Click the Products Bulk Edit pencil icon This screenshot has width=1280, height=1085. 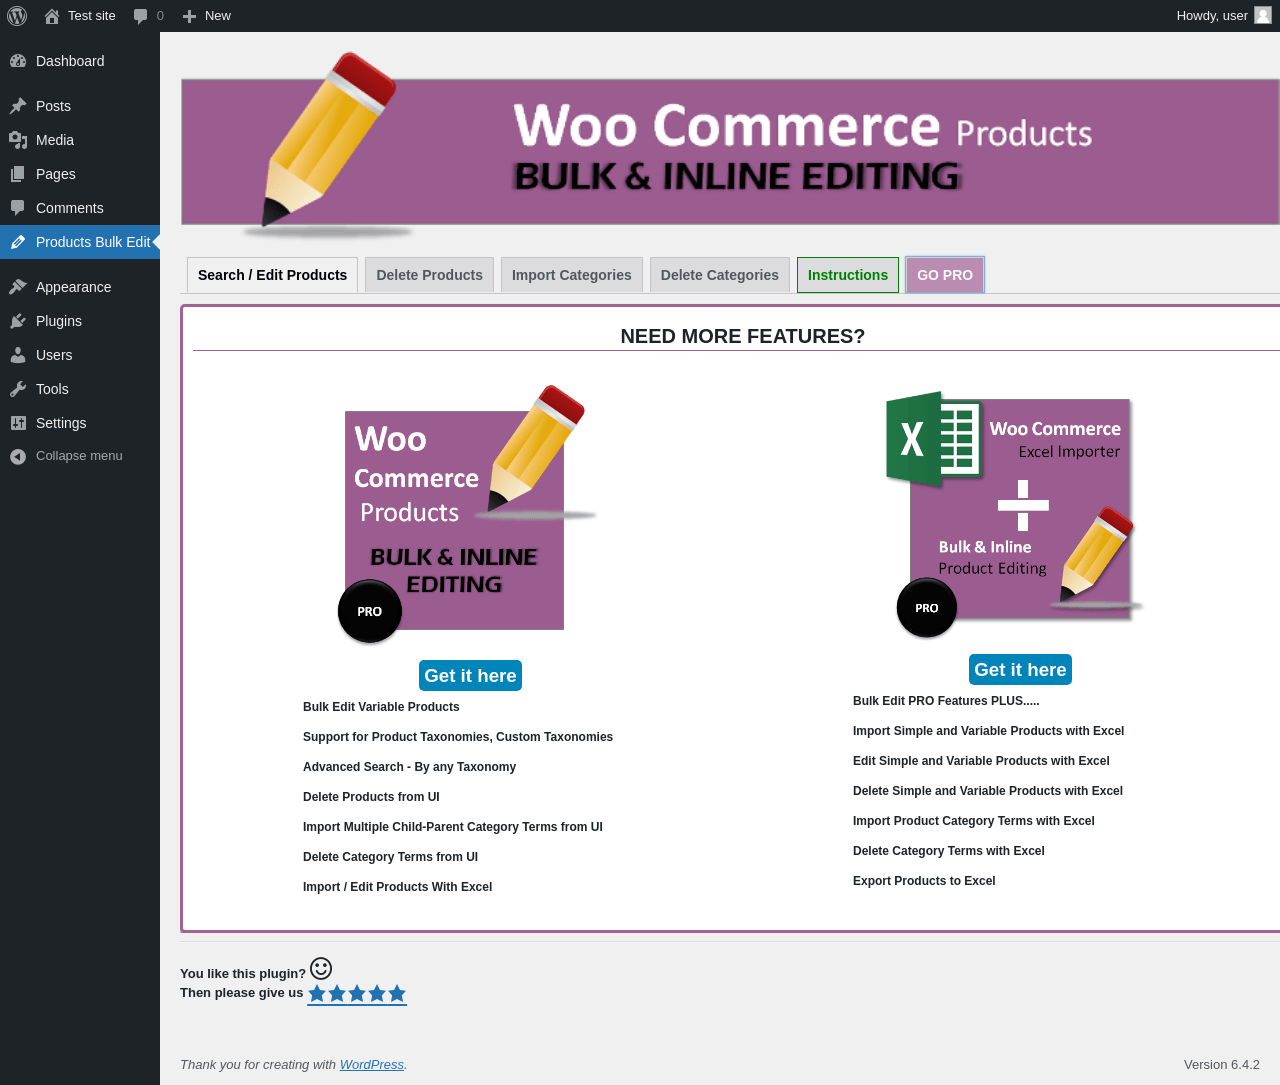pos(18,242)
